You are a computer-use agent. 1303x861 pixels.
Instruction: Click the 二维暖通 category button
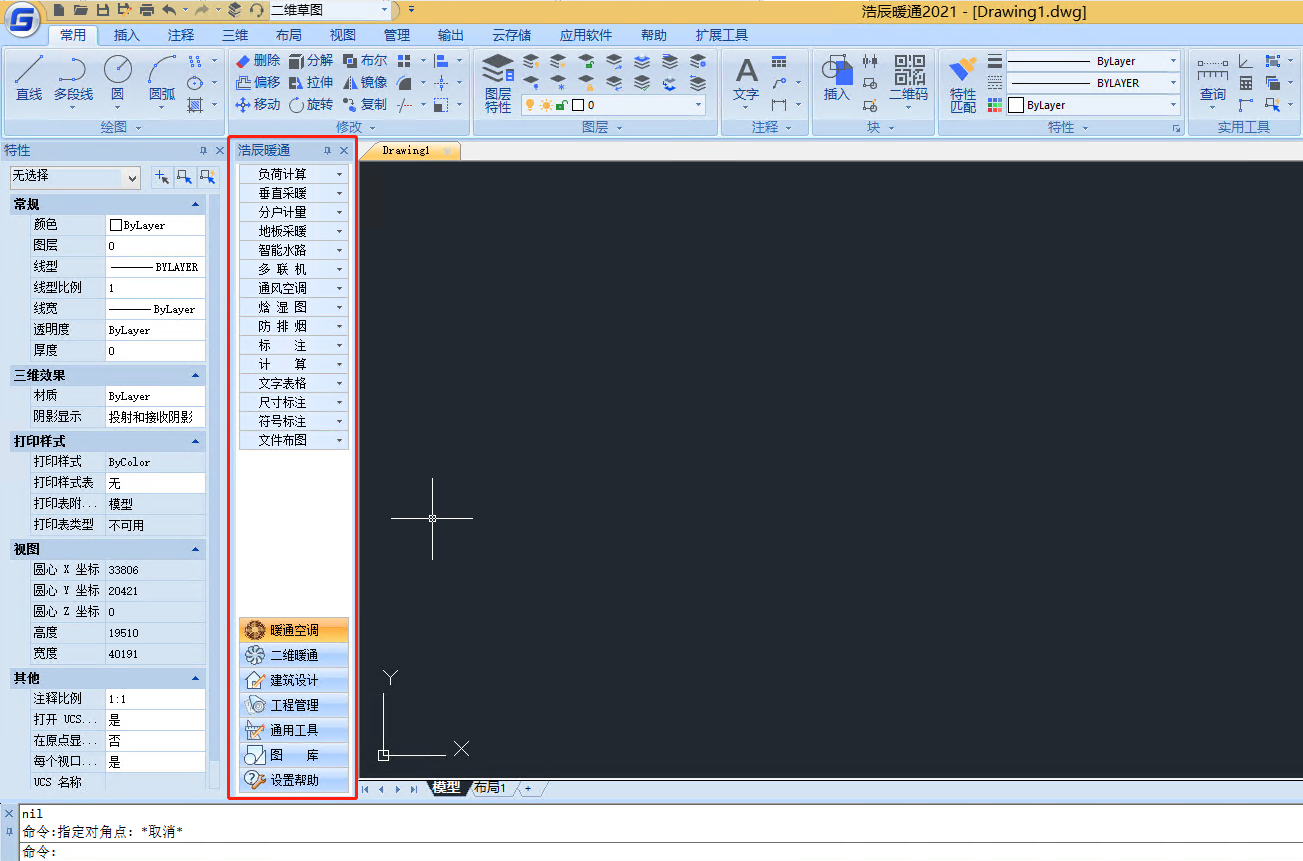pyautogui.click(x=294, y=655)
